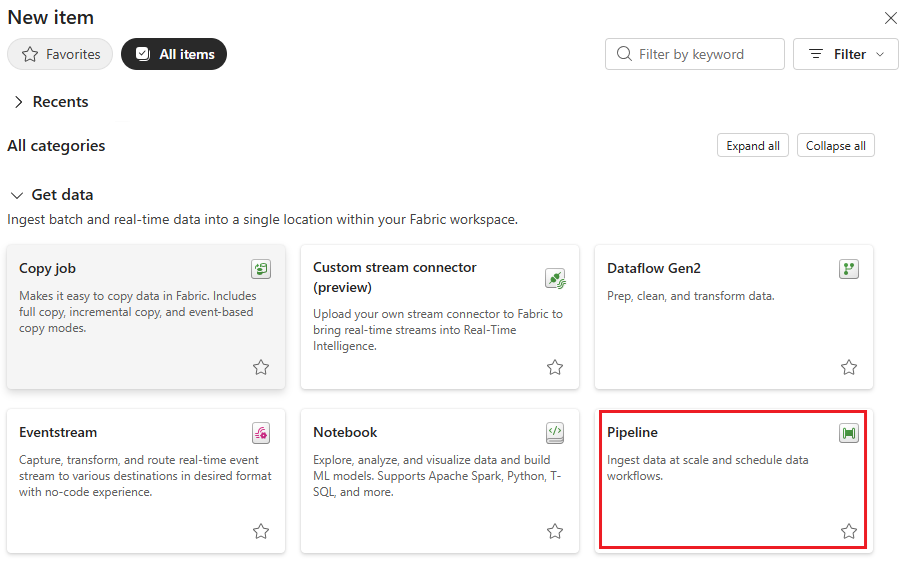Image resolution: width=905 pixels, height=563 pixels.
Task: Click the magnifier icon in keyword filter
Action: [624, 54]
